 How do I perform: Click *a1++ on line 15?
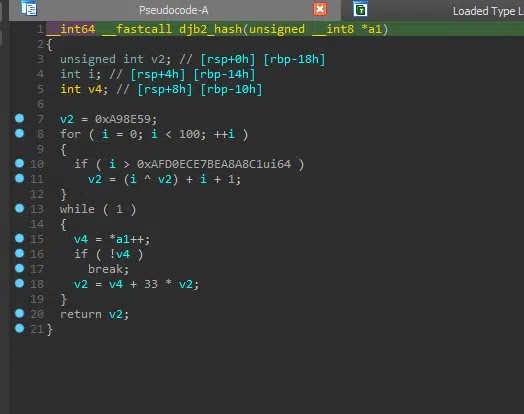coord(126,239)
